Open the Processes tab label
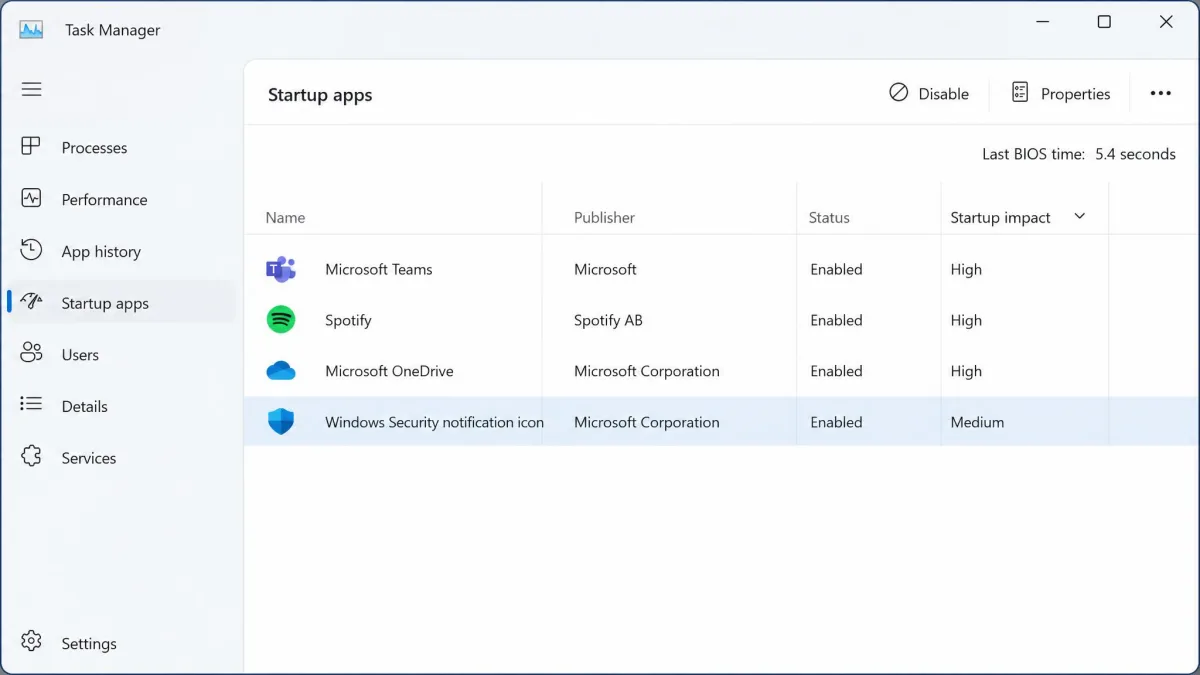This screenshot has width=1200, height=675. click(x=94, y=148)
